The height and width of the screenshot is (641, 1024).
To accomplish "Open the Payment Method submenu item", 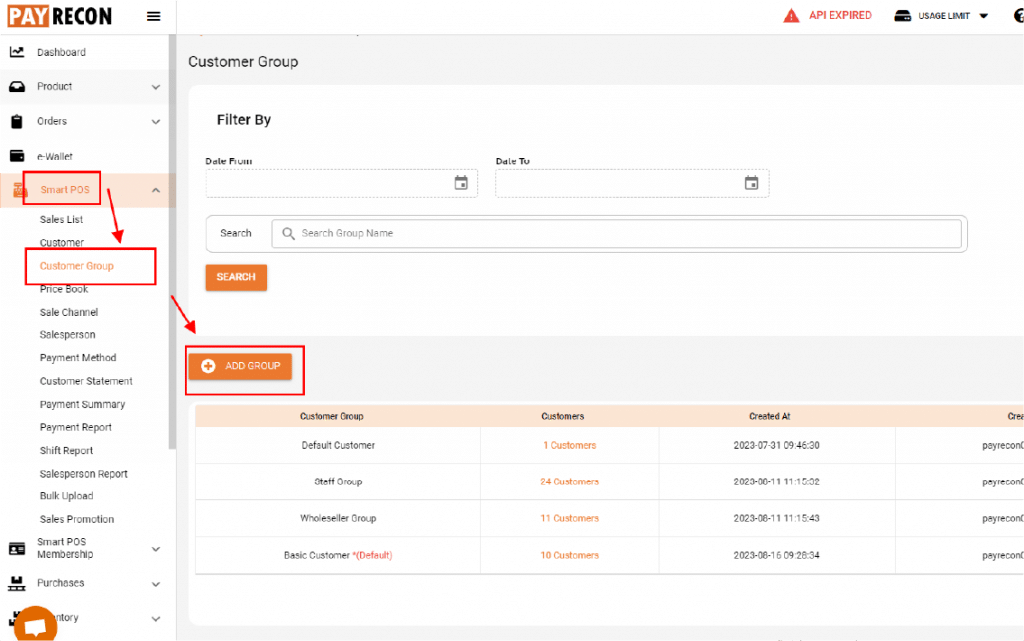I will pyautogui.click(x=78, y=358).
